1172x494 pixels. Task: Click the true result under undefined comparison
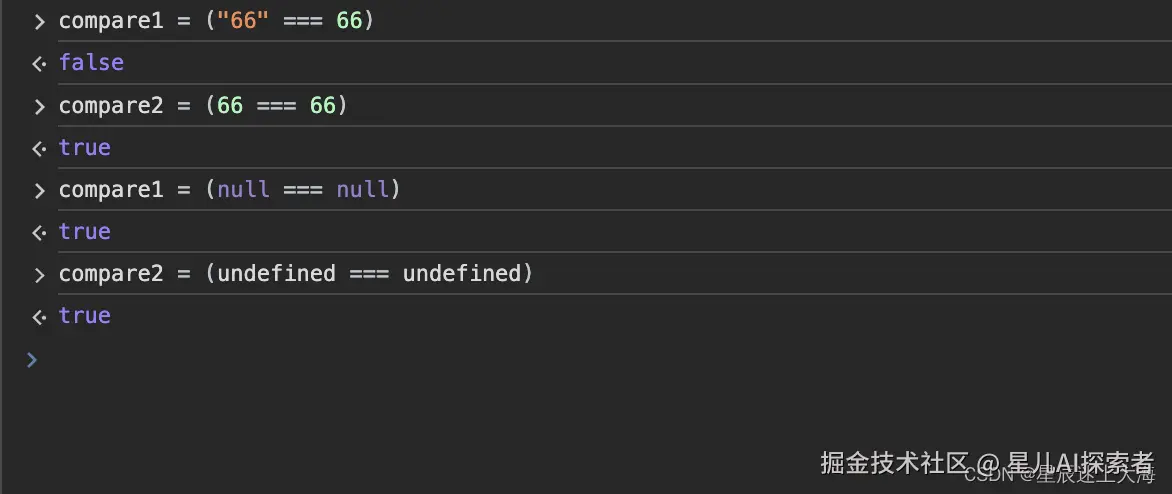(x=84, y=315)
